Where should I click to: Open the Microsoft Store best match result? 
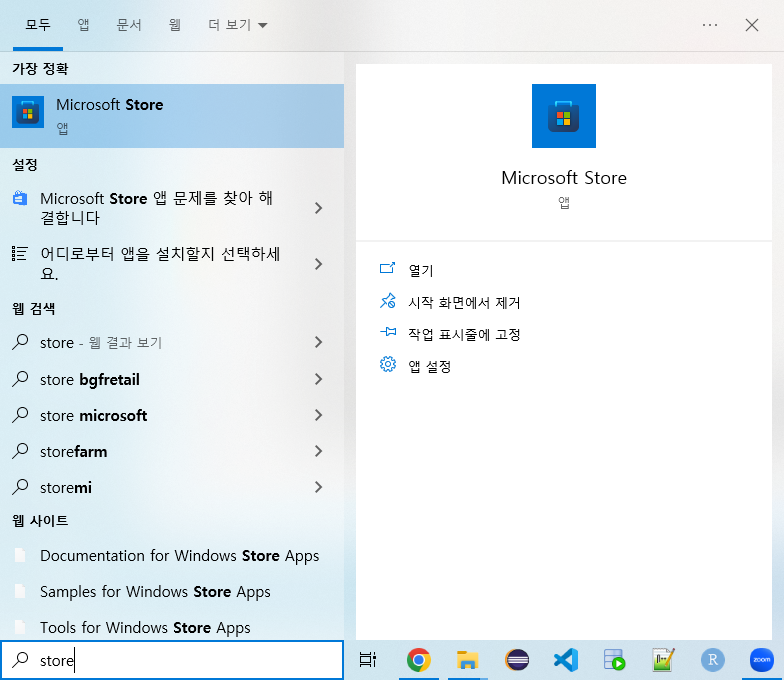point(172,116)
